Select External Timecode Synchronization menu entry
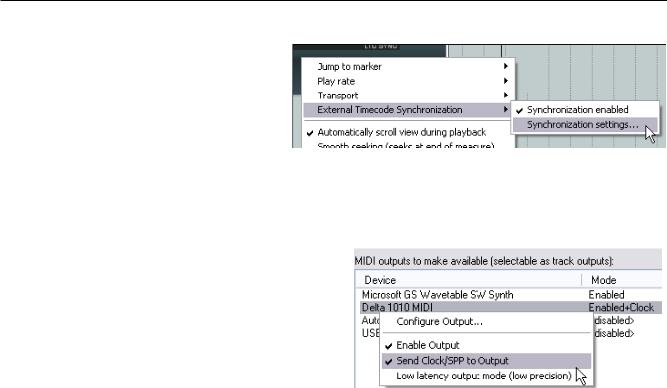This screenshot has height=388, width=667. (x=408, y=110)
